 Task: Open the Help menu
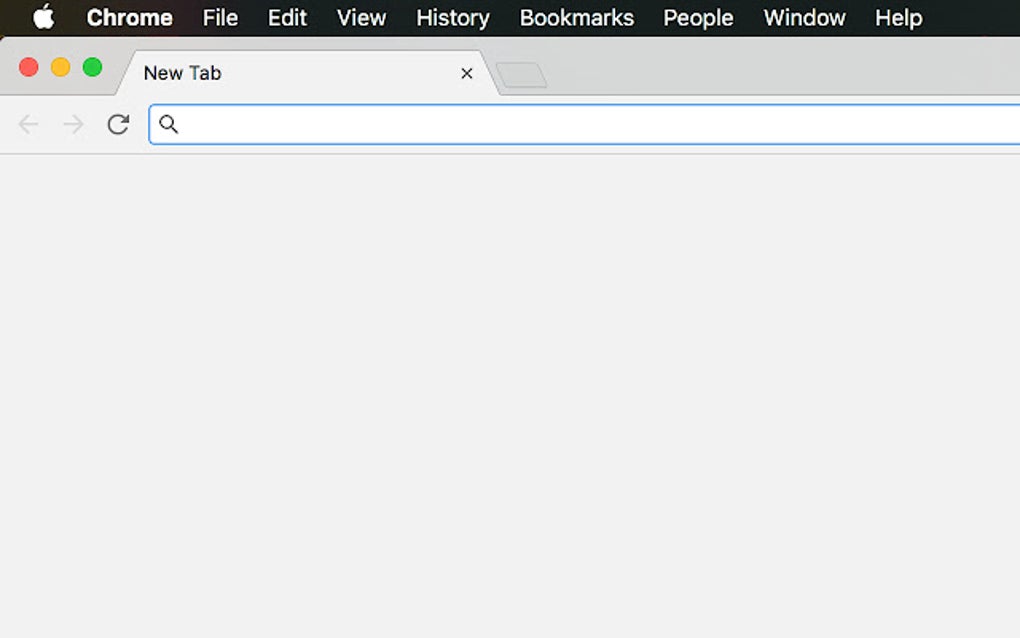pos(897,17)
